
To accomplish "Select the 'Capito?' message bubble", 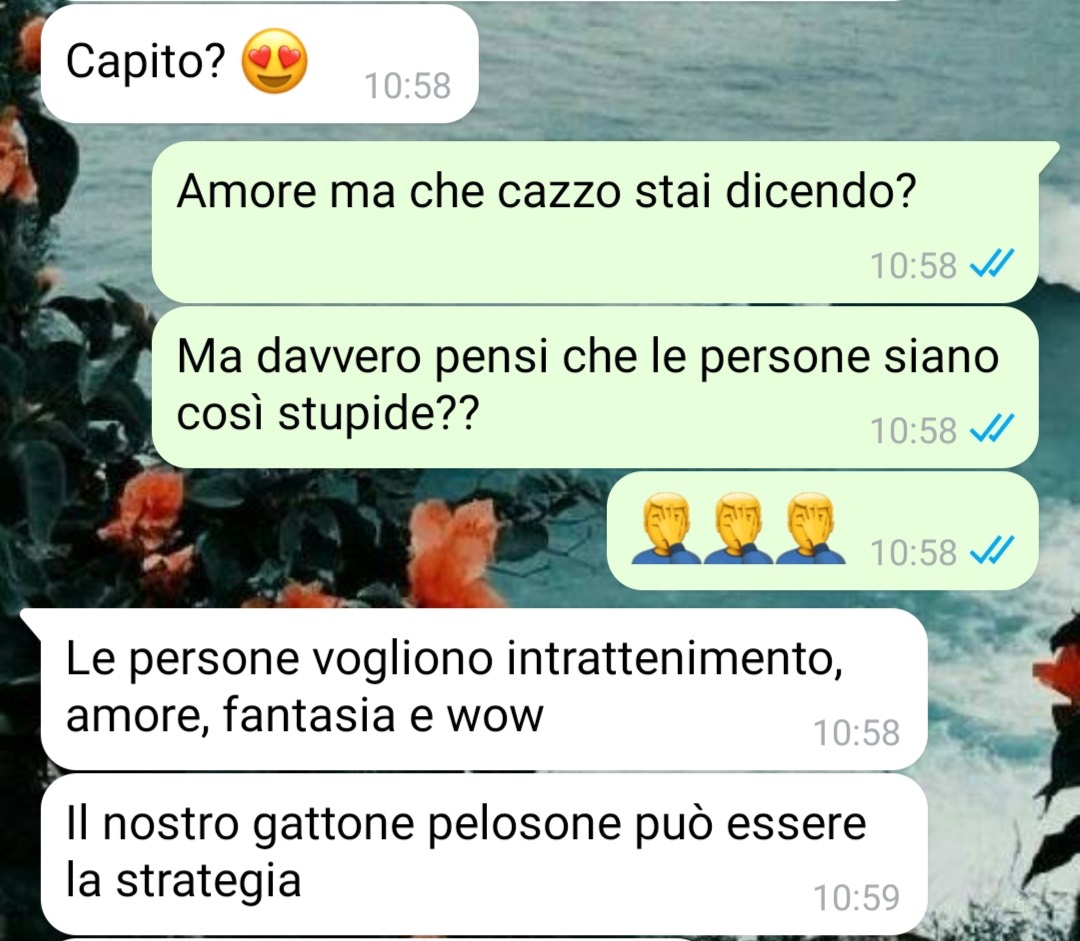I will 259,63.
